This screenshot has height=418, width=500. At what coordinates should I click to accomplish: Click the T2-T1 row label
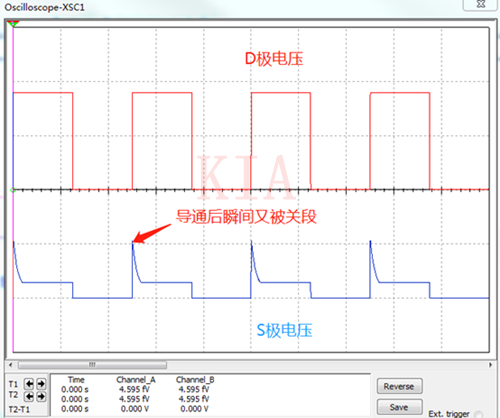click(x=19, y=409)
